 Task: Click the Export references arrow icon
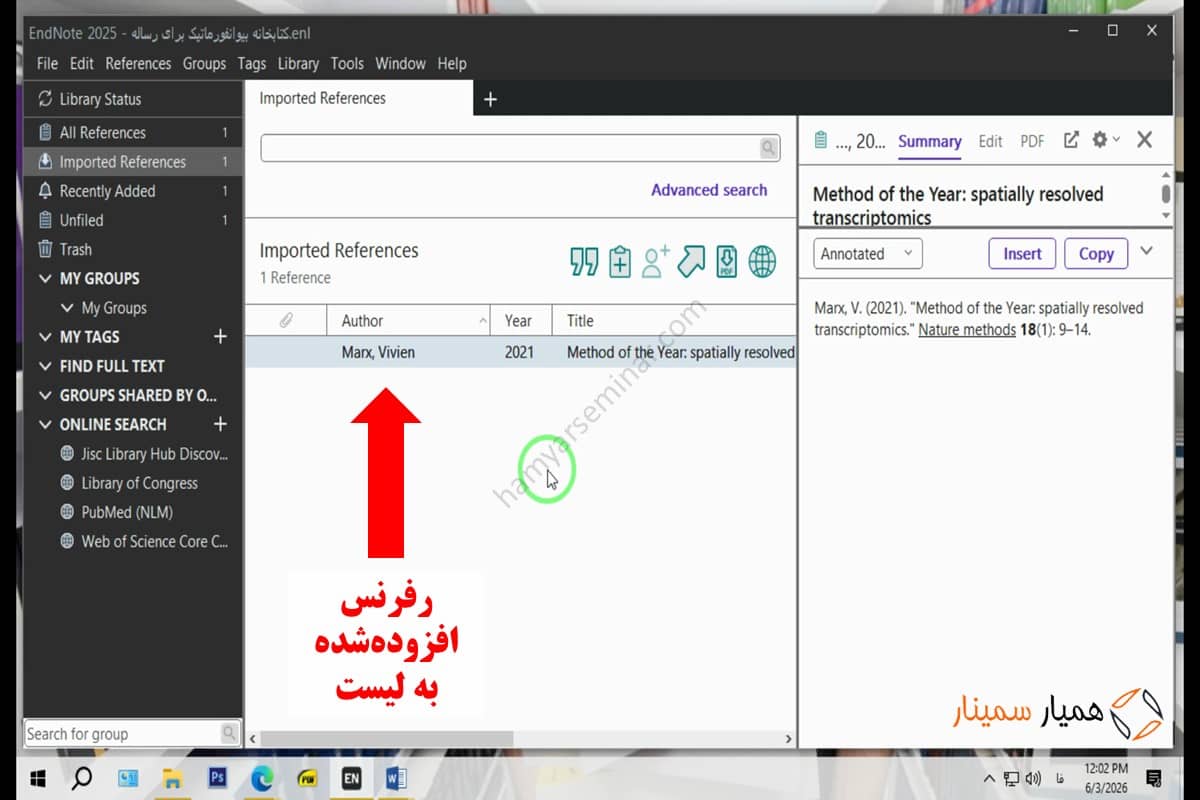[691, 262]
